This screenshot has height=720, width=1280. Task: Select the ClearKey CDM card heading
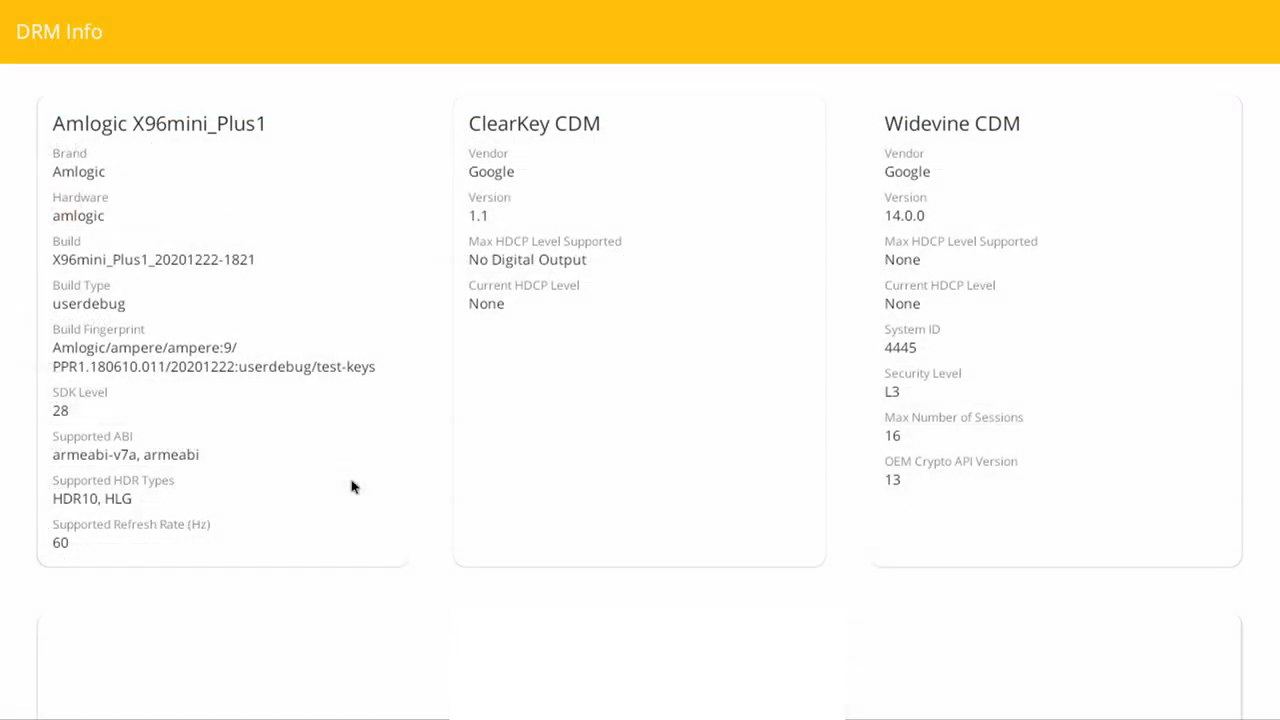[534, 123]
